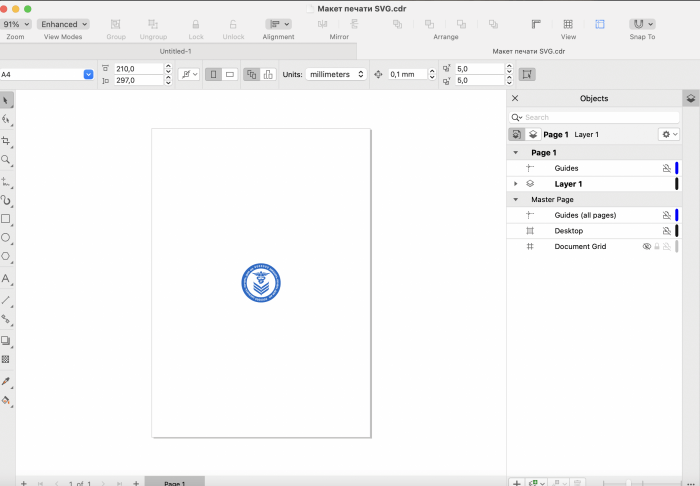
Task: Select the Text tool
Action: (6, 278)
